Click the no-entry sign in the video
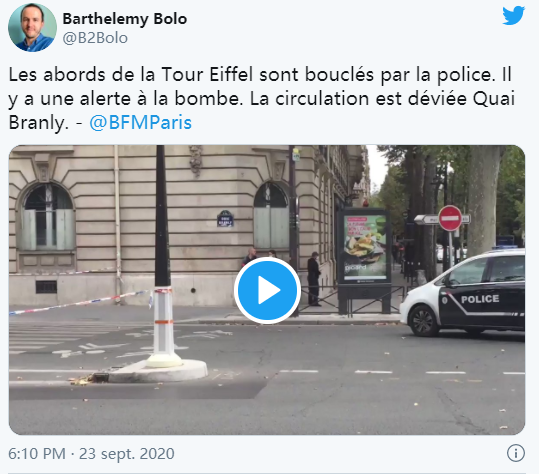 pyautogui.click(x=450, y=218)
